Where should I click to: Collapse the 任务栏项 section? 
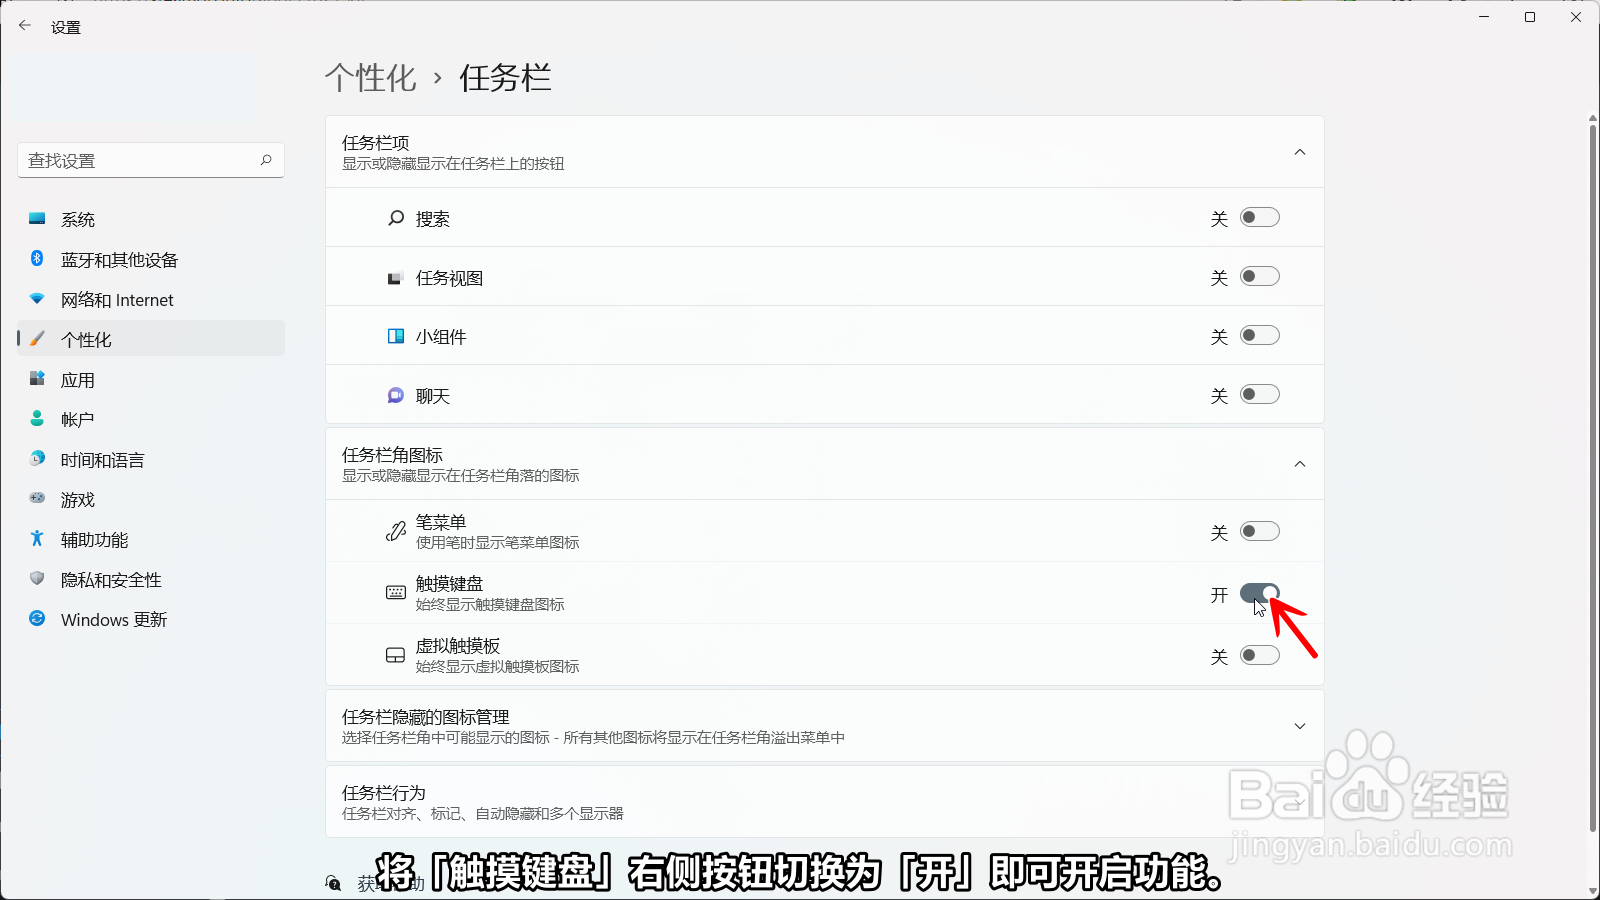(x=1300, y=152)
